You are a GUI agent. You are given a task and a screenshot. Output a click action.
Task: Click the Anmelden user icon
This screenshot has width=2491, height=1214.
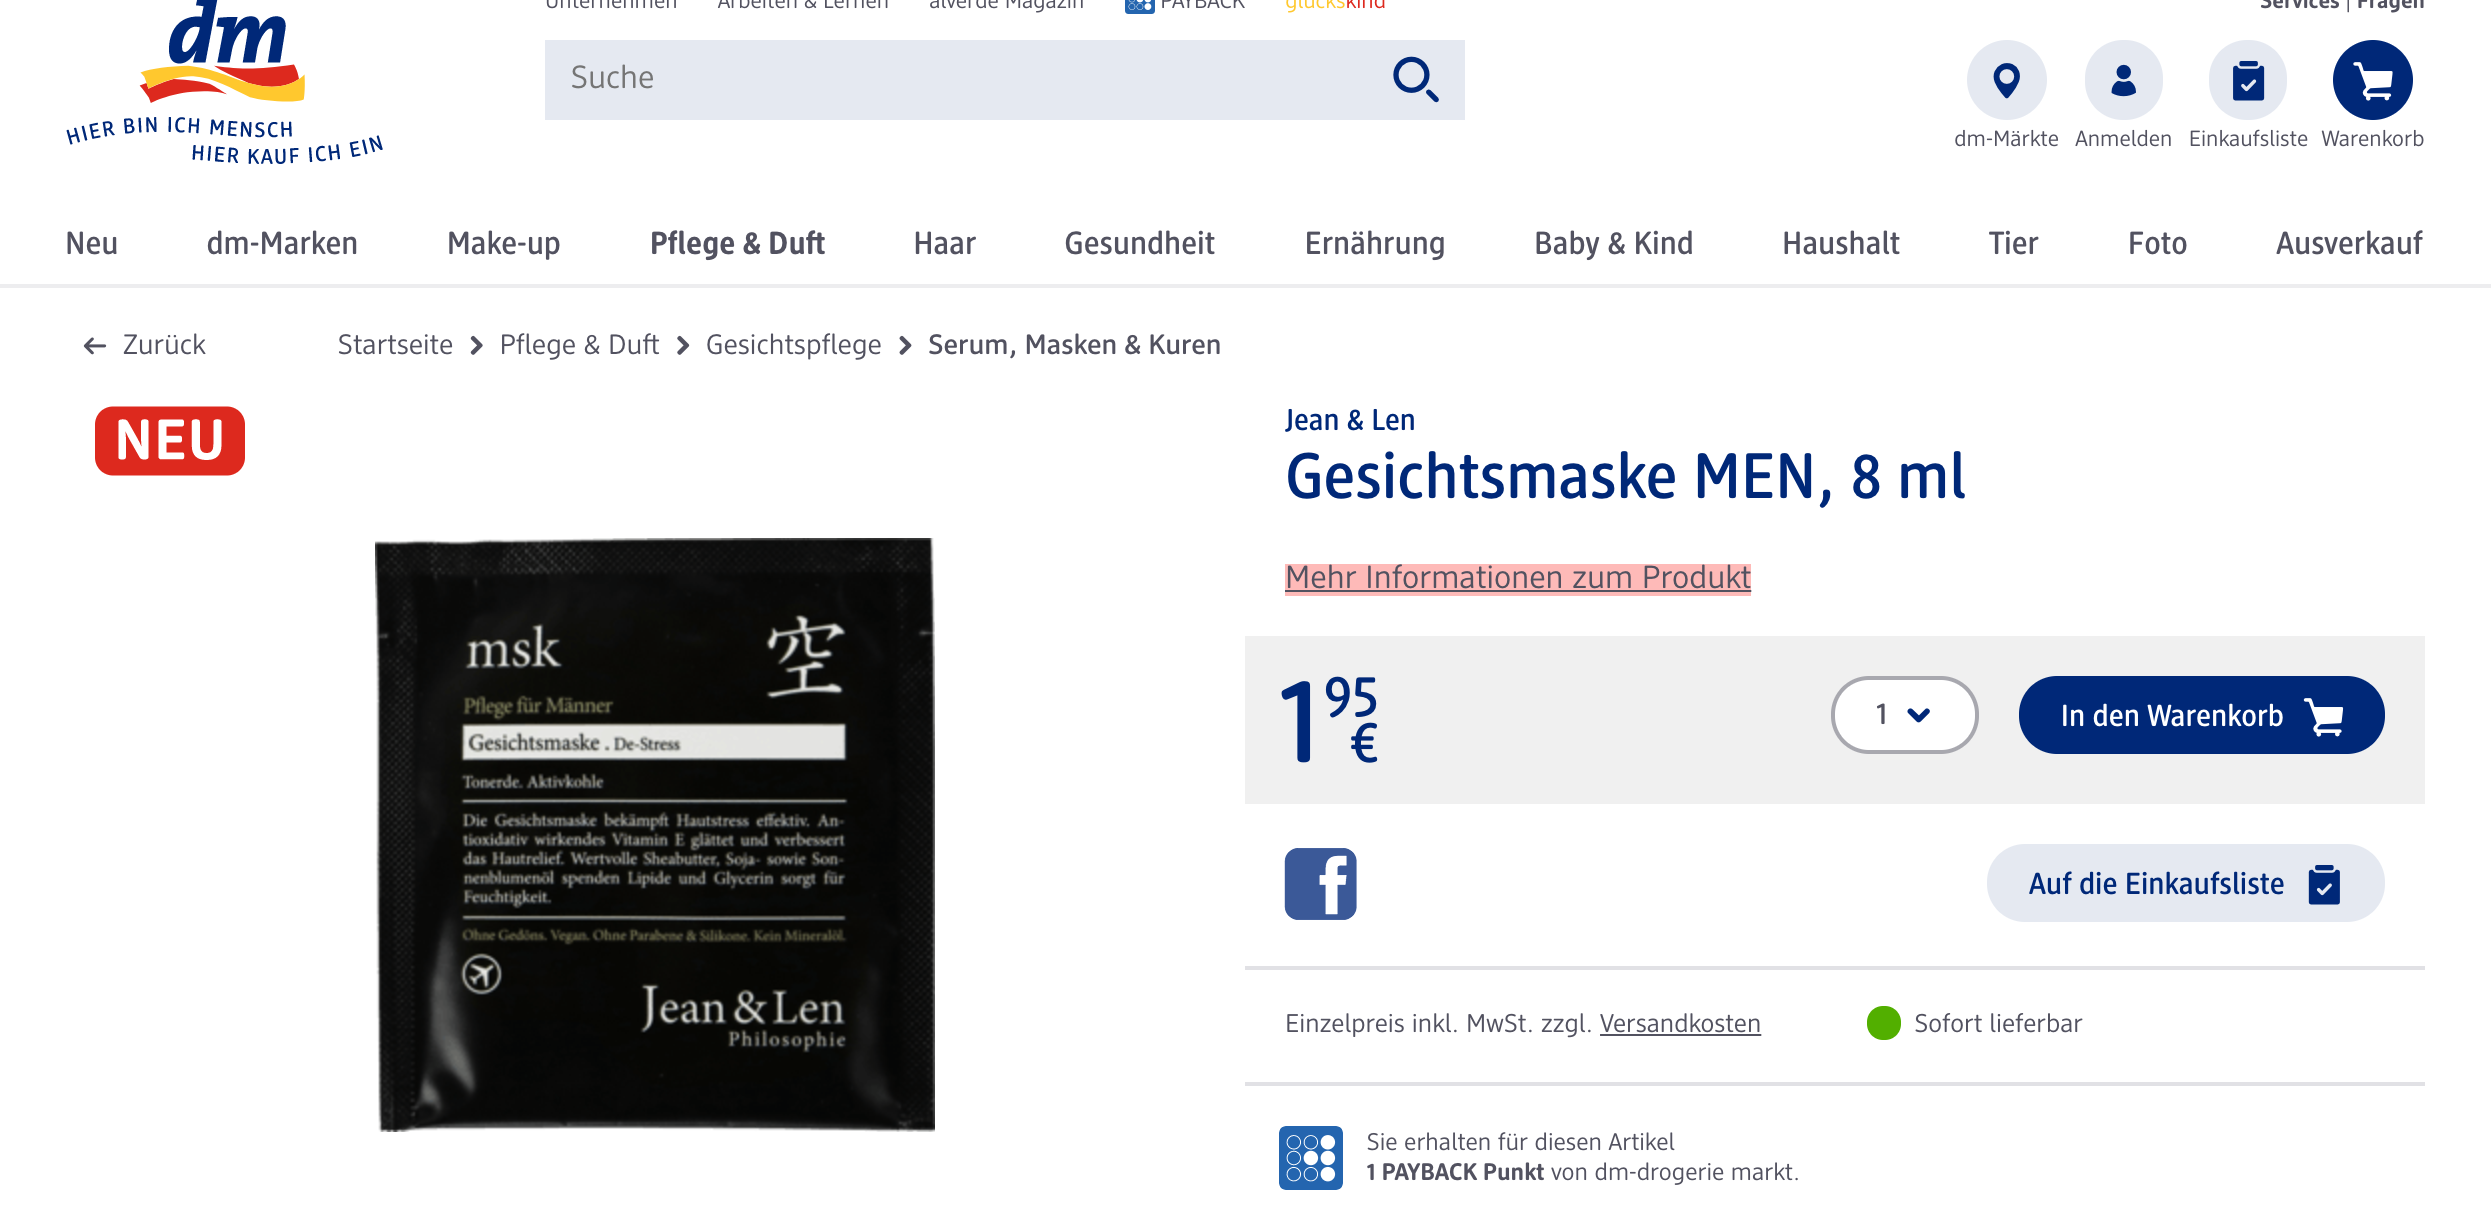click(x=2122, y=80)
